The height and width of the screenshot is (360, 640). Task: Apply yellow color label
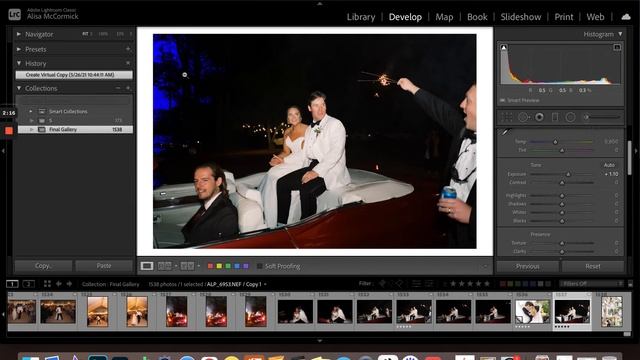(219, 266)
